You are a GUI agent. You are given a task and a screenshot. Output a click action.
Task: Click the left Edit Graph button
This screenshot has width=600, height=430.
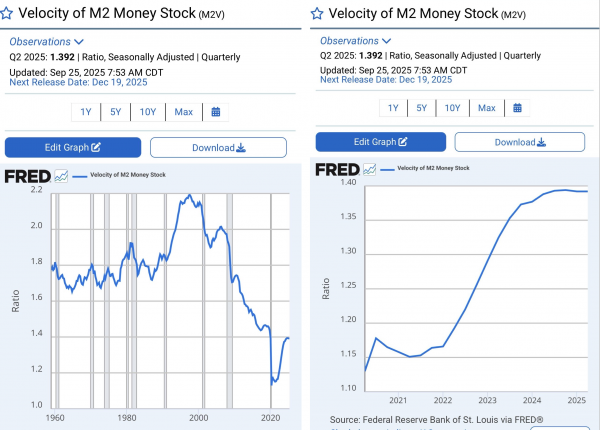click(x=73, y=147)
